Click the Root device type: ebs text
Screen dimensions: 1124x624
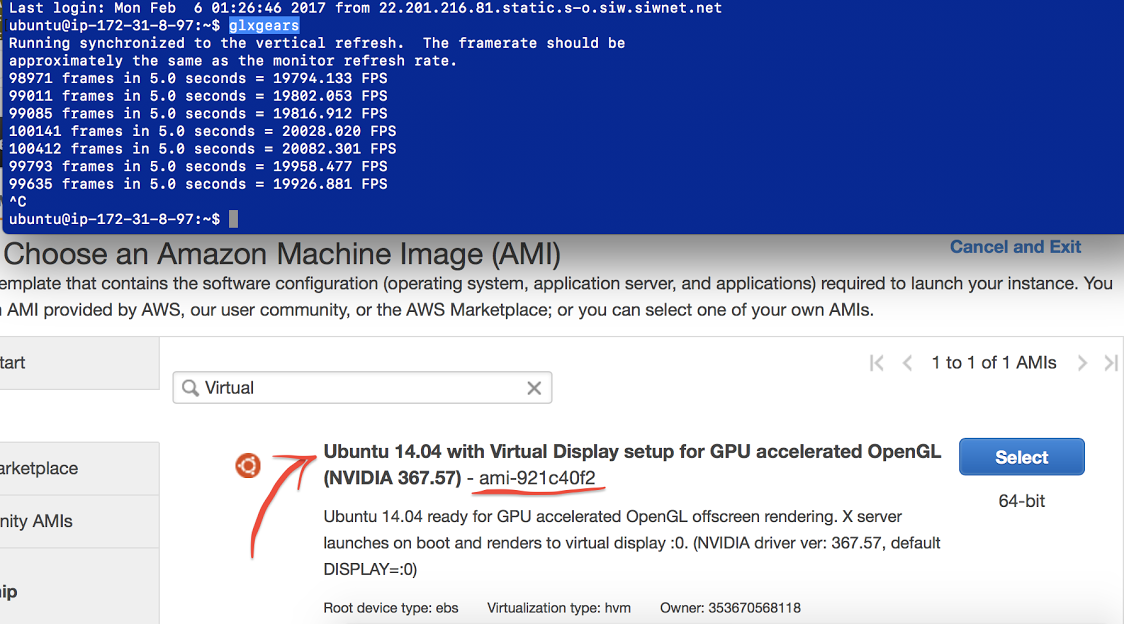[x=391, y=608]
